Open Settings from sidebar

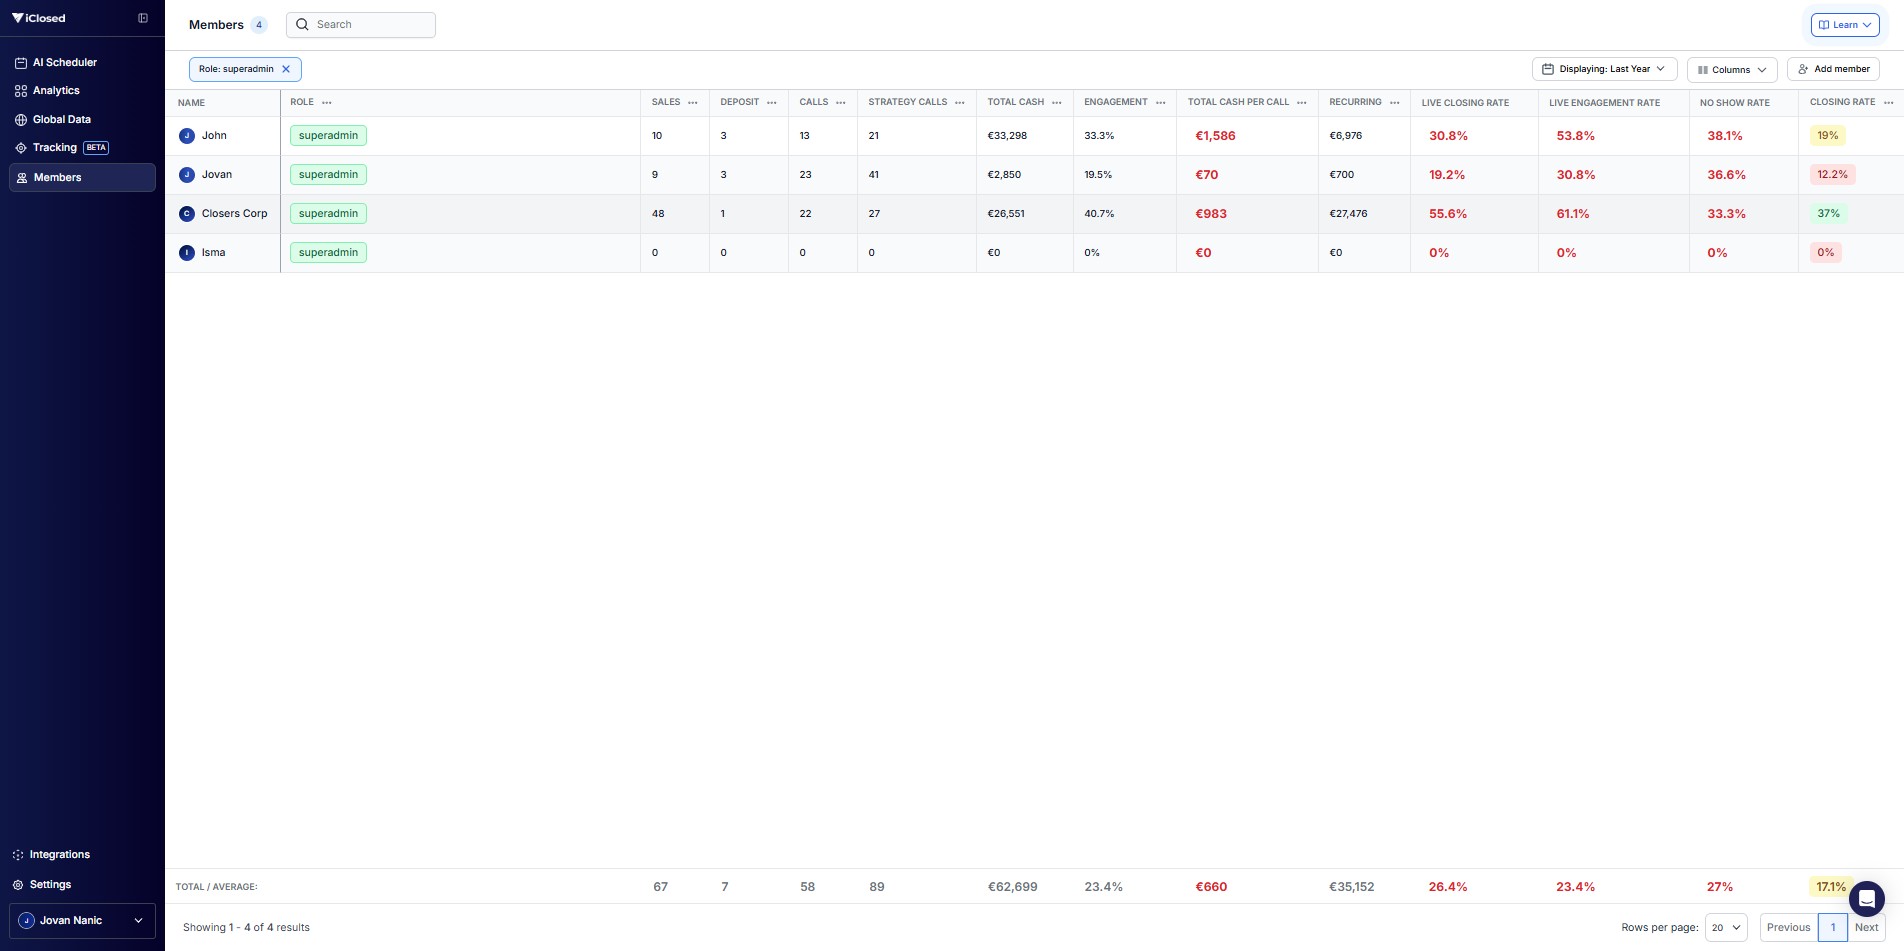point(82,884)
